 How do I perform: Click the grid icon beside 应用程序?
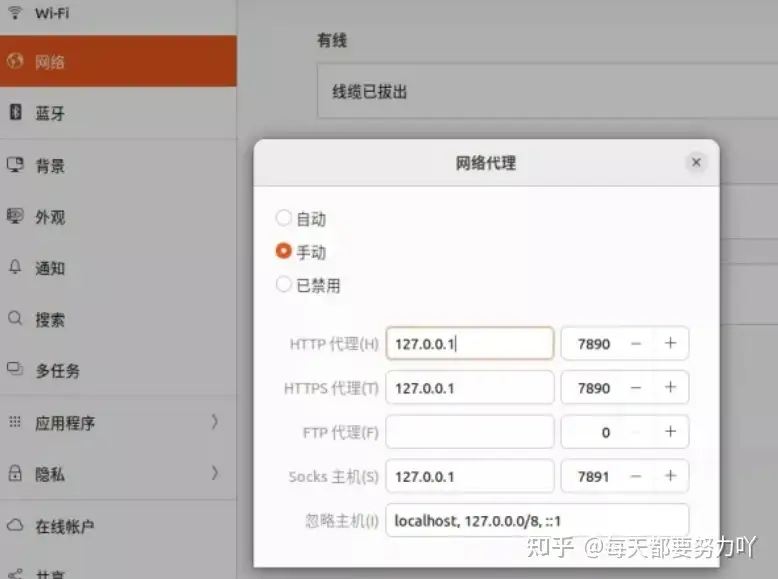click(15, 422)
